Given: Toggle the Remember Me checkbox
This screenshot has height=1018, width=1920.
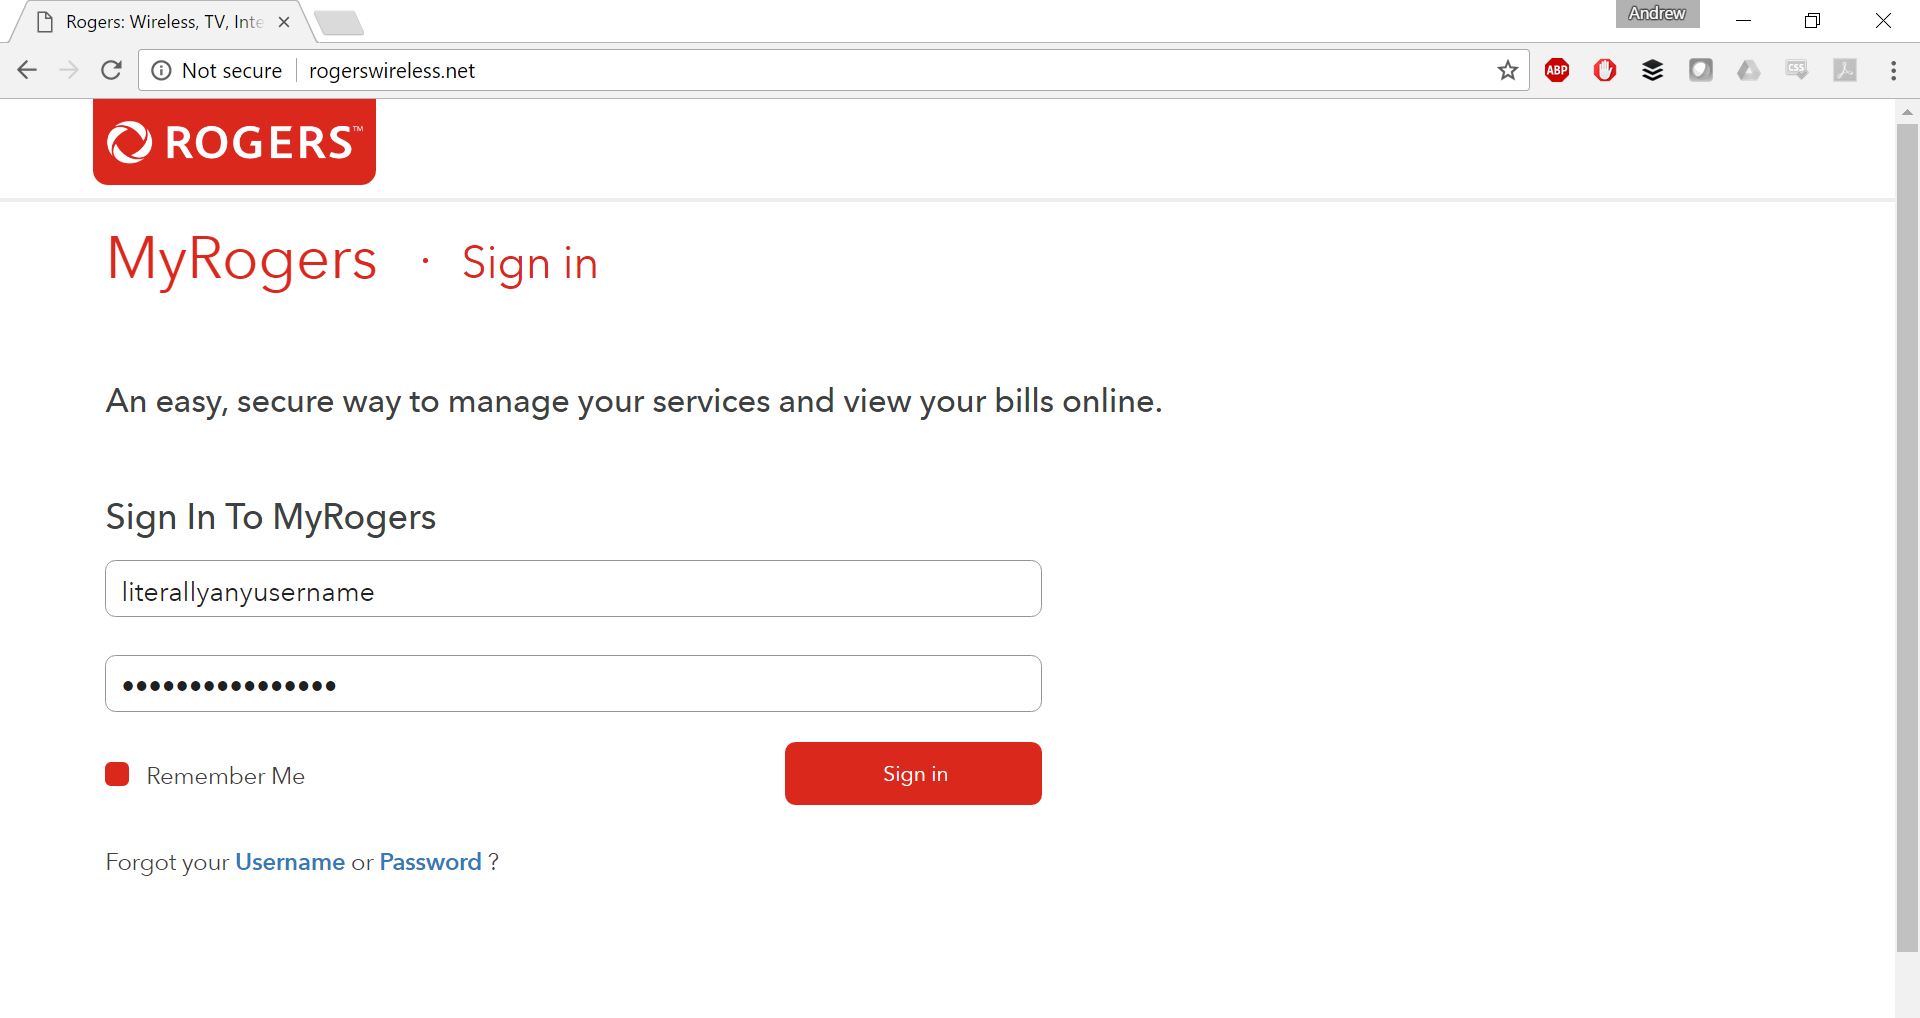Looking at the screenshot, I should coord(117,774).
